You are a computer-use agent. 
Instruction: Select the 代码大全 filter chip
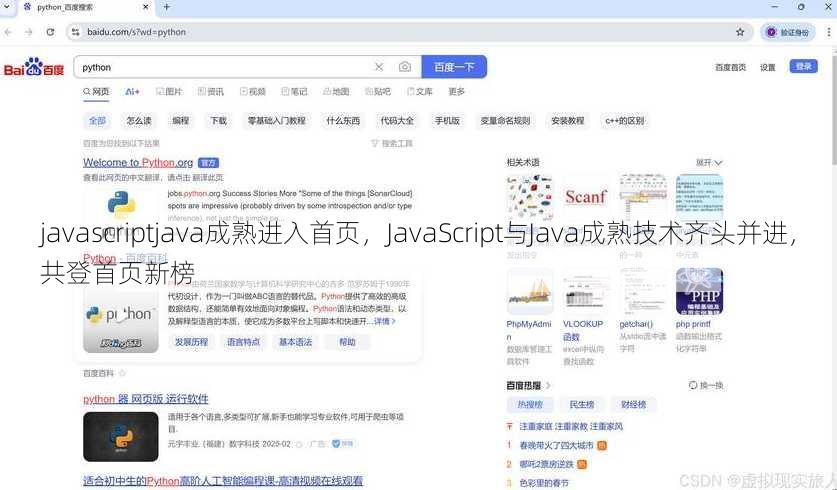pos(397,121)
